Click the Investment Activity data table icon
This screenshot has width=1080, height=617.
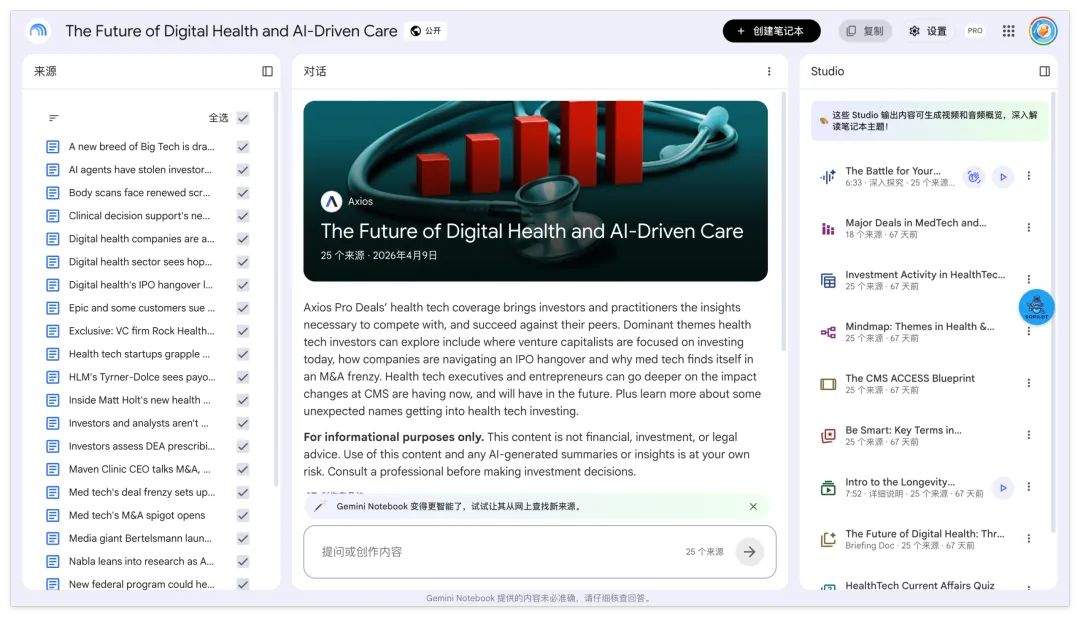828,280
